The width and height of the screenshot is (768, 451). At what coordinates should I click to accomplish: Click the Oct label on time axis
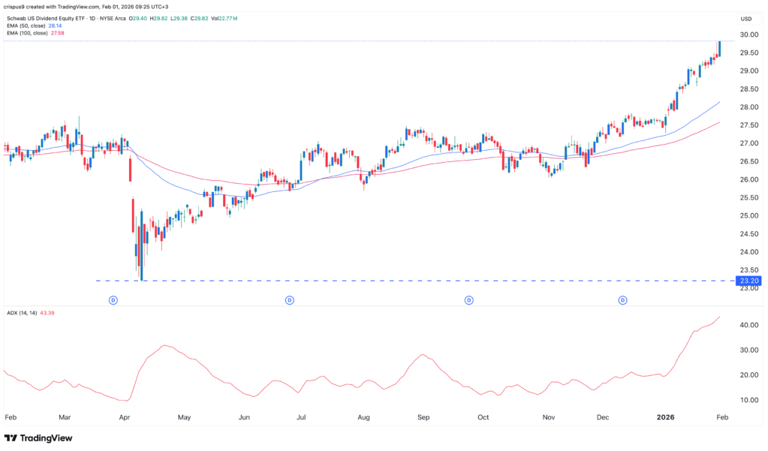coord(483,417)
